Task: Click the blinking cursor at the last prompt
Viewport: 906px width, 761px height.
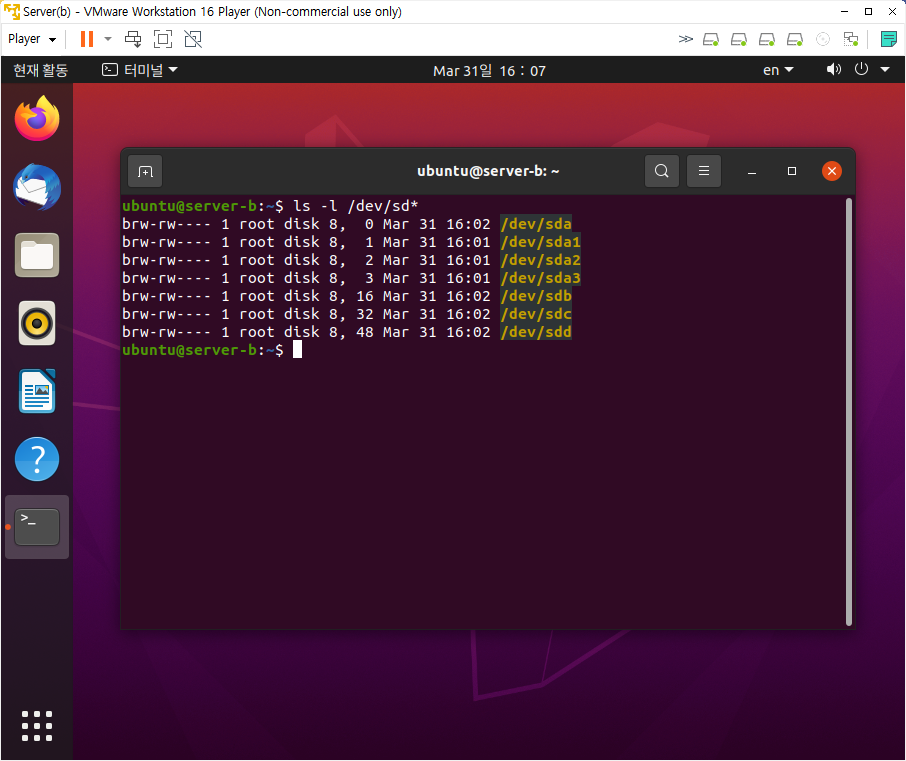Action: [x=297, y=350]
